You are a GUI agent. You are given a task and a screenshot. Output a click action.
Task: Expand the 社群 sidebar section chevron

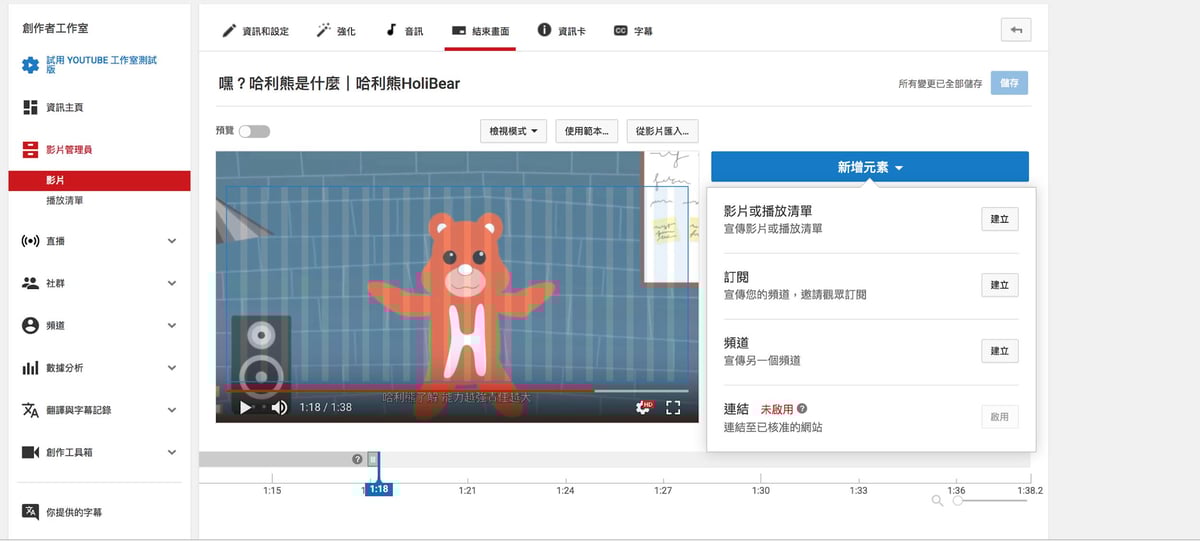tap(172, 283)
